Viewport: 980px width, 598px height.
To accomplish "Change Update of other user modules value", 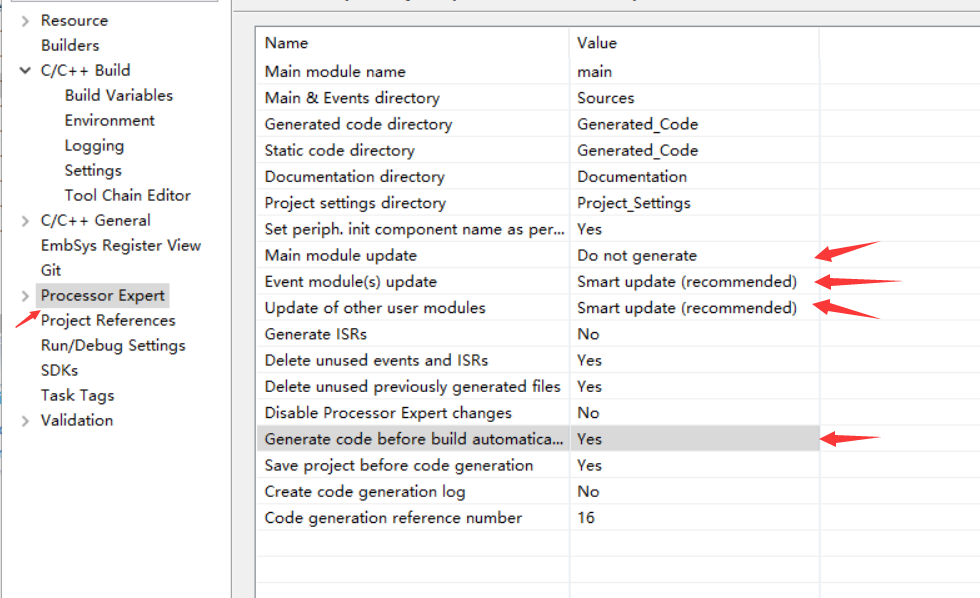I will 687,307.
